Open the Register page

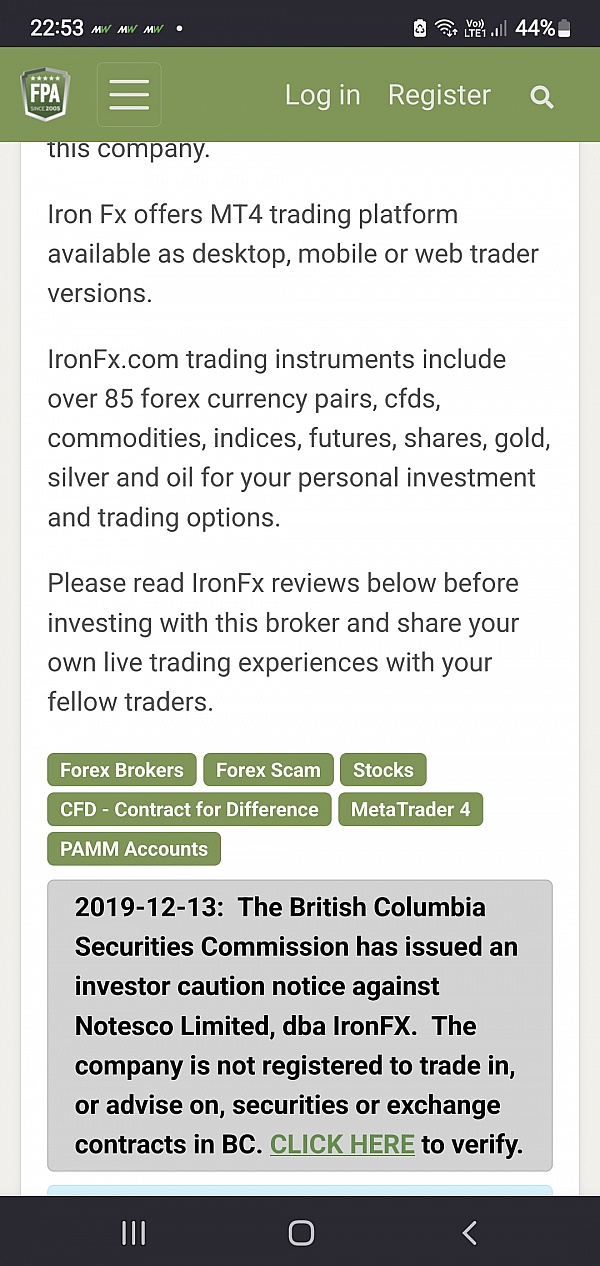[439, 95]
